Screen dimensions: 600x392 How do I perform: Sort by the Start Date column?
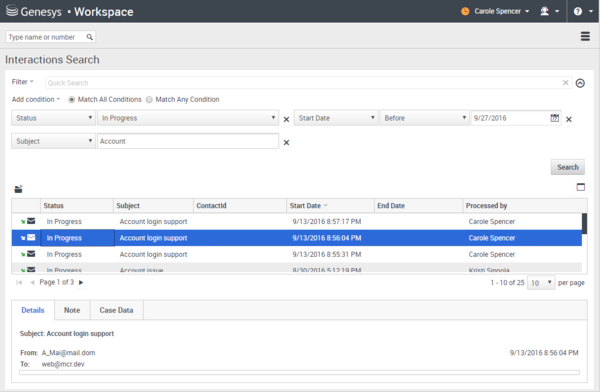[330, 206]
